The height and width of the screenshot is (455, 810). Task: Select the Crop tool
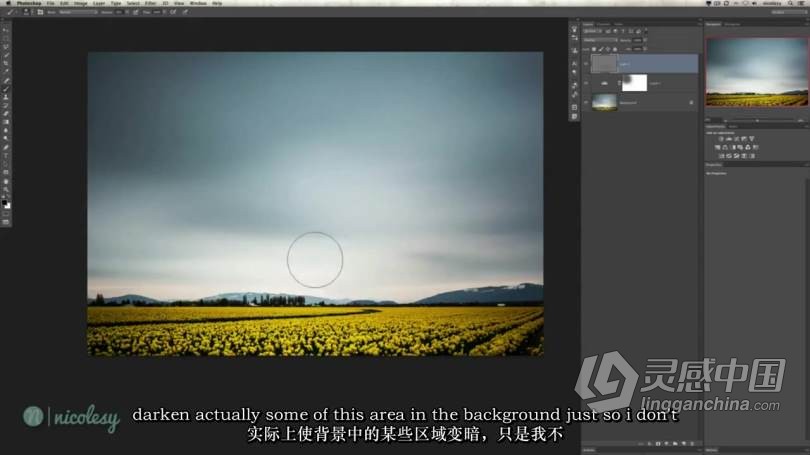[x=6, y=63]
